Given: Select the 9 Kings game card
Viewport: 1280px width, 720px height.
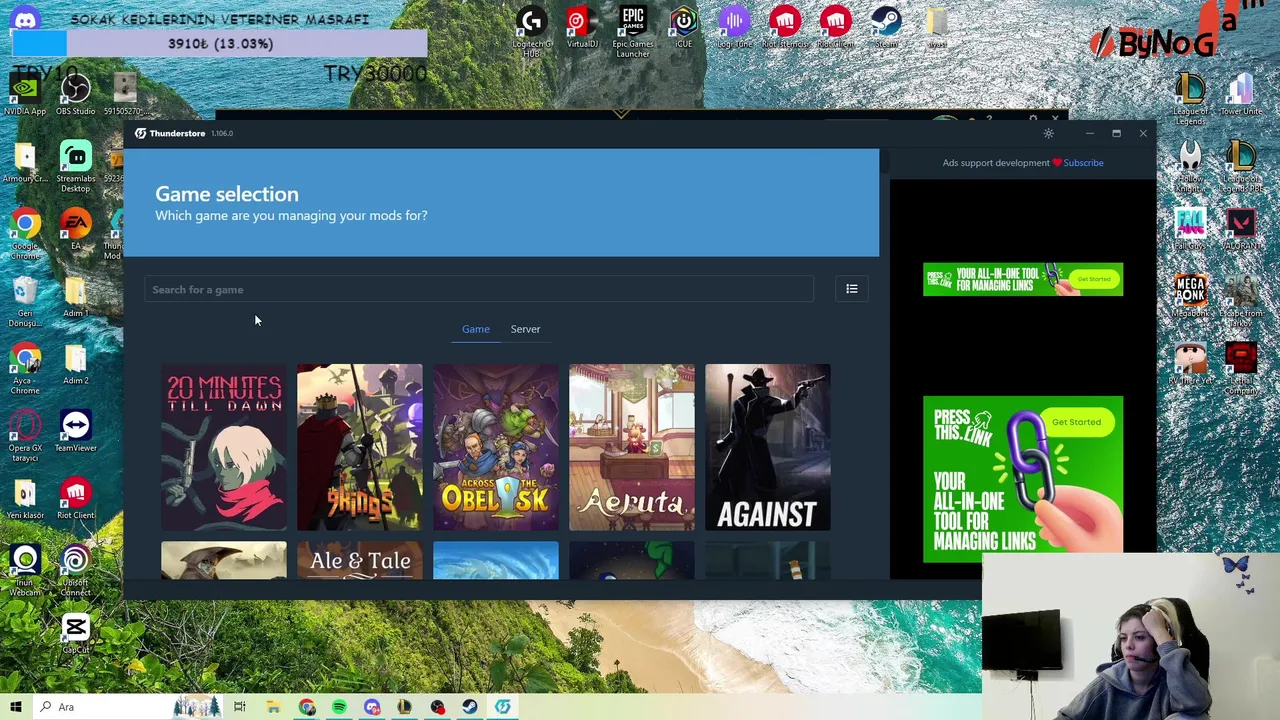Looking at the screenshot, I should tap(360, 447).
